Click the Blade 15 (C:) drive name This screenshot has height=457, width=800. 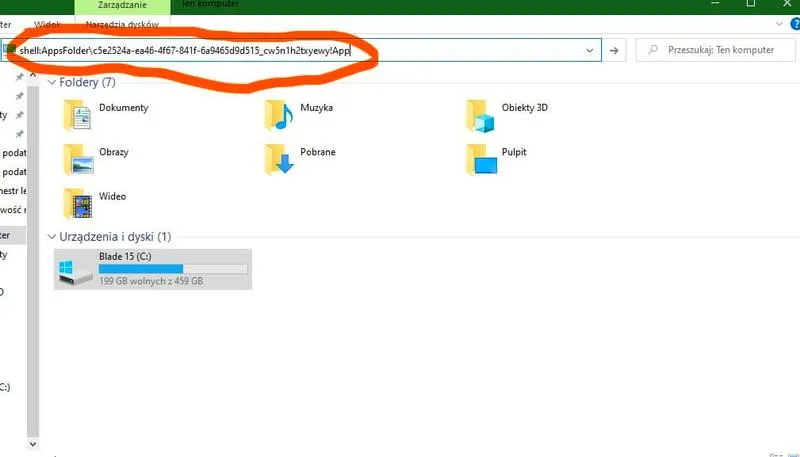(x=125, y=256)
